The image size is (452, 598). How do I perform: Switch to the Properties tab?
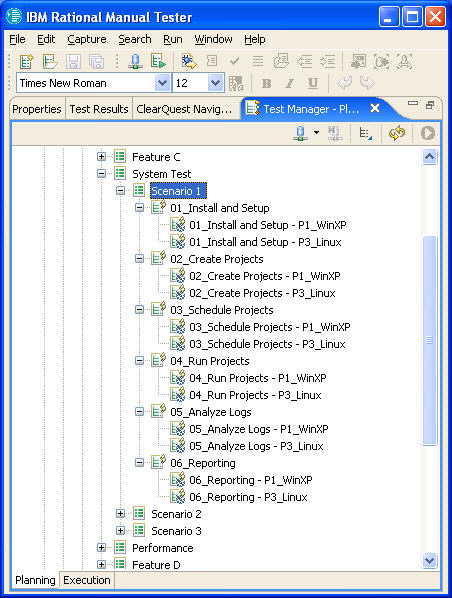[x=37, y=109]
